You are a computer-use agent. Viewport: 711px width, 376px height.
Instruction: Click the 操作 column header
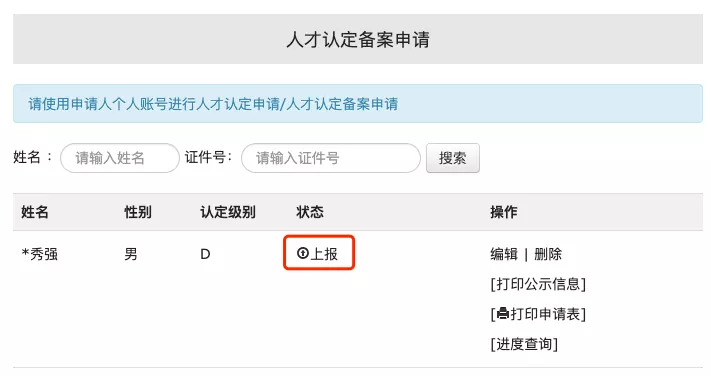[504, 212]
